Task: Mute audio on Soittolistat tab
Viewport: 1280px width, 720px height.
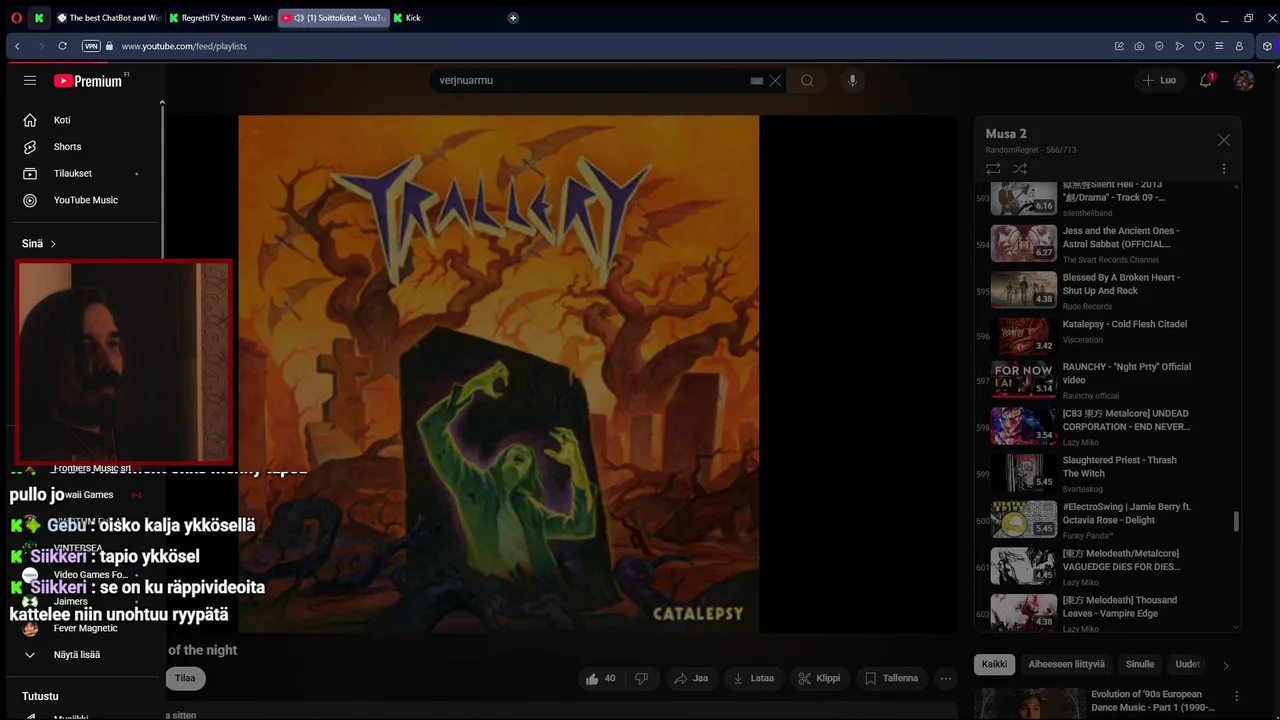Action: 299,18
